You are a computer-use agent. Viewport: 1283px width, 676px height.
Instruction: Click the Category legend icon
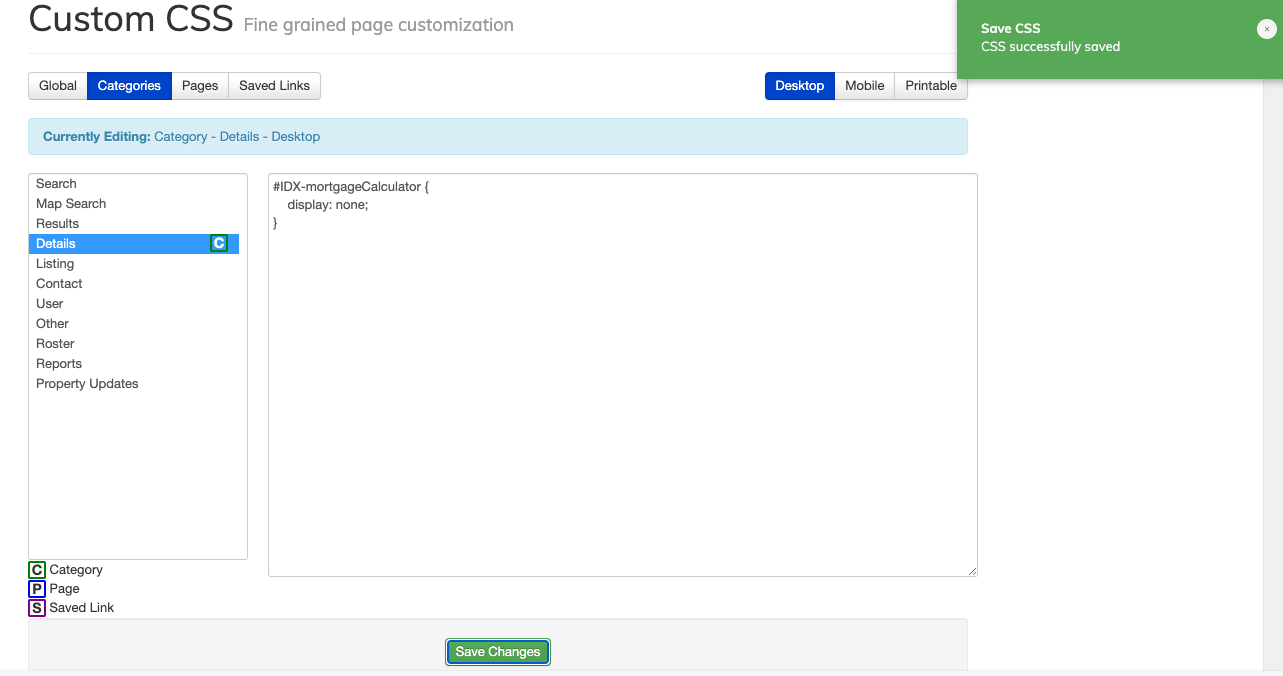36,569
